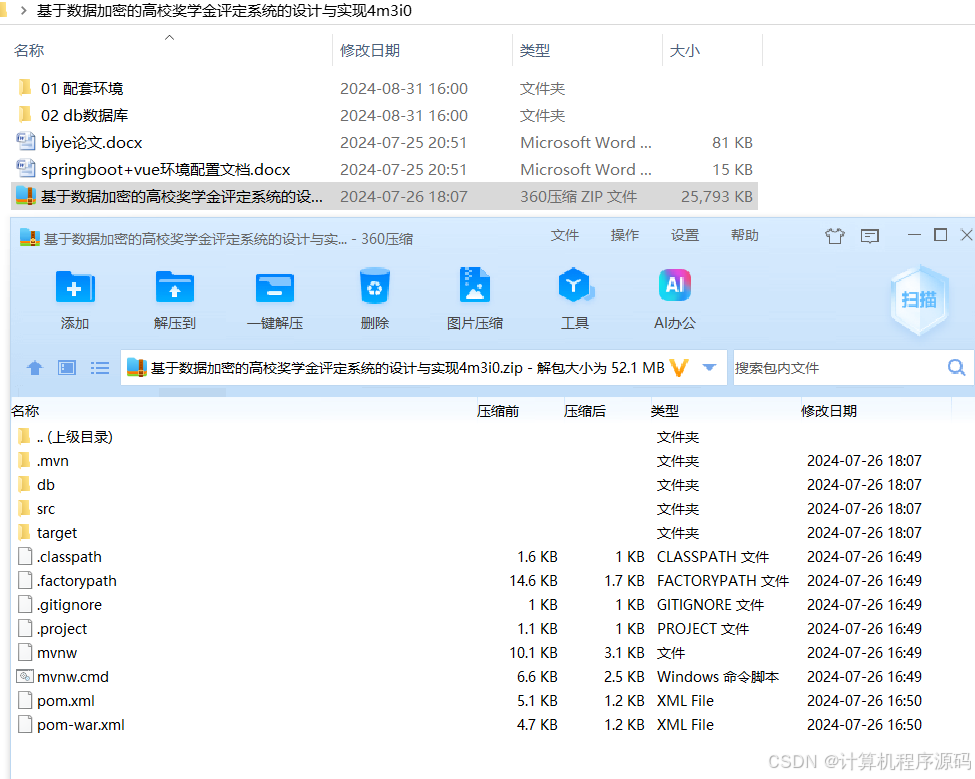Start the 扫描 scan function

click(918, 300)
